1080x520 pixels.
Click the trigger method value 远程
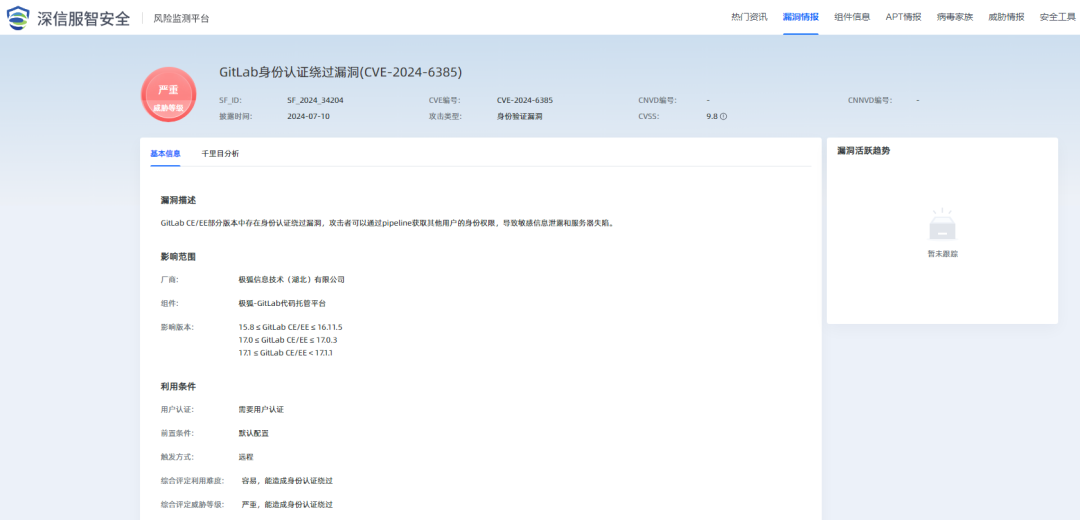click(x=246, y=457)
